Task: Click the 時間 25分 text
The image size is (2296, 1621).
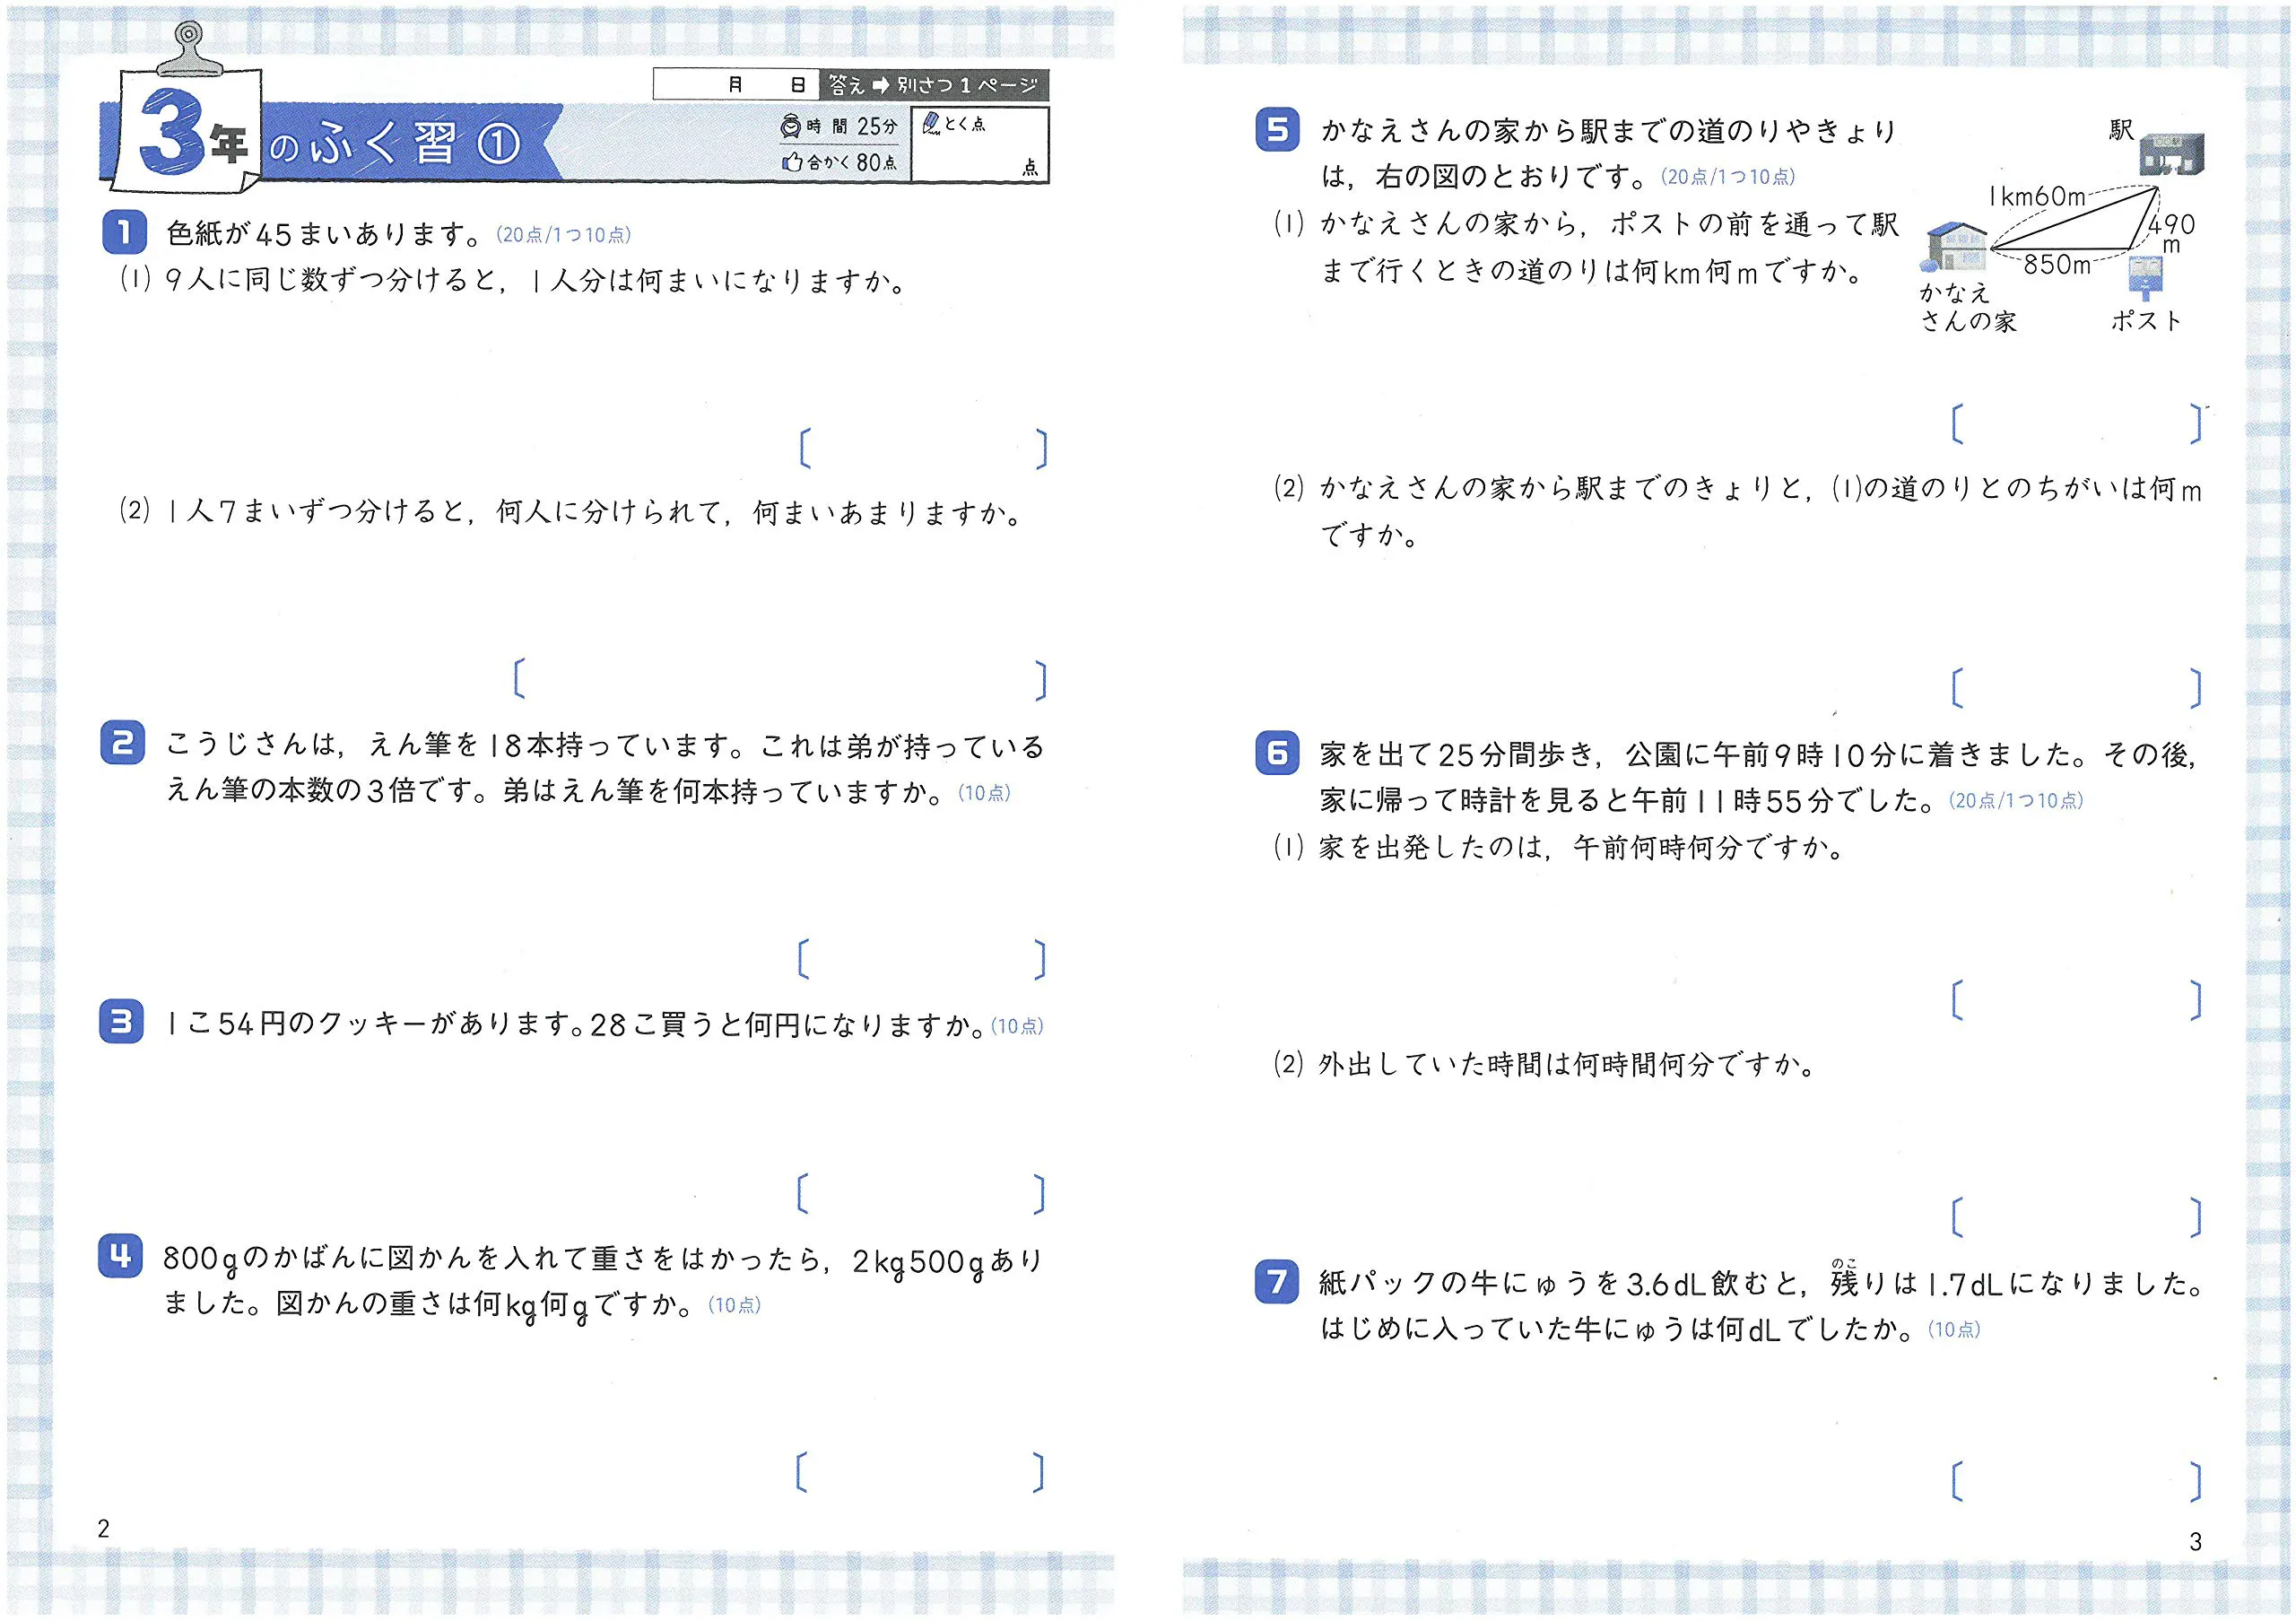Action: click(851, 127)
